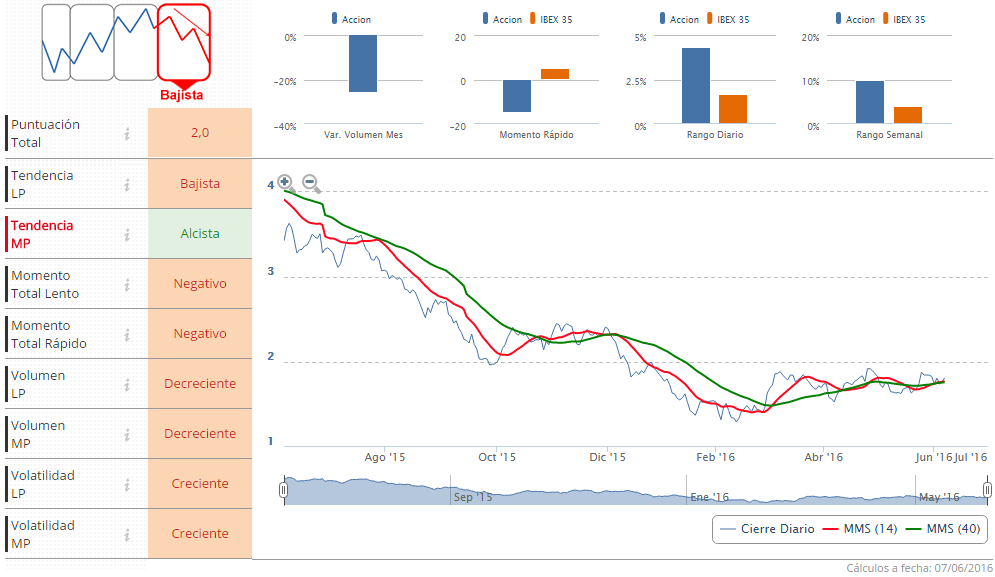
Task: Select the Volatilidad LP row label
Action: coord(43,484)
